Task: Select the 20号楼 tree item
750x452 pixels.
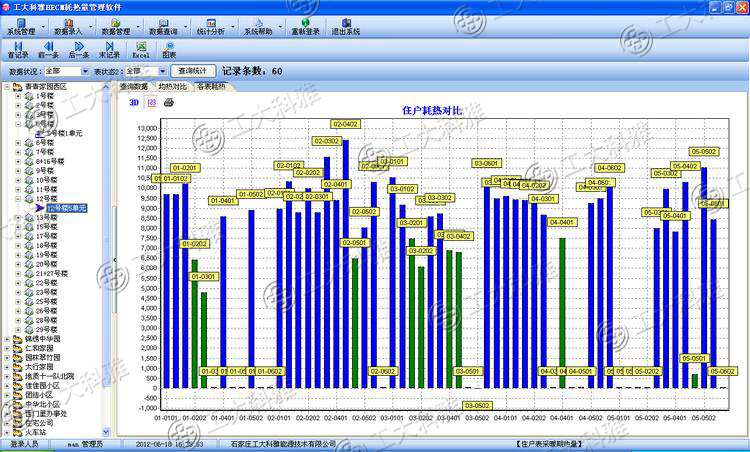Action: click(46, 264)
